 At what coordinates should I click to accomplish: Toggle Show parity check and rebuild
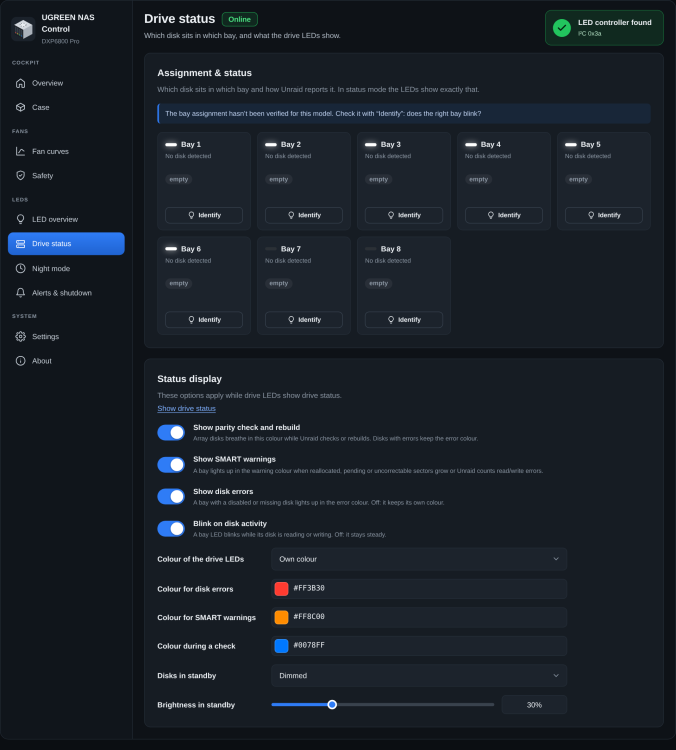[x=171, y=432]
